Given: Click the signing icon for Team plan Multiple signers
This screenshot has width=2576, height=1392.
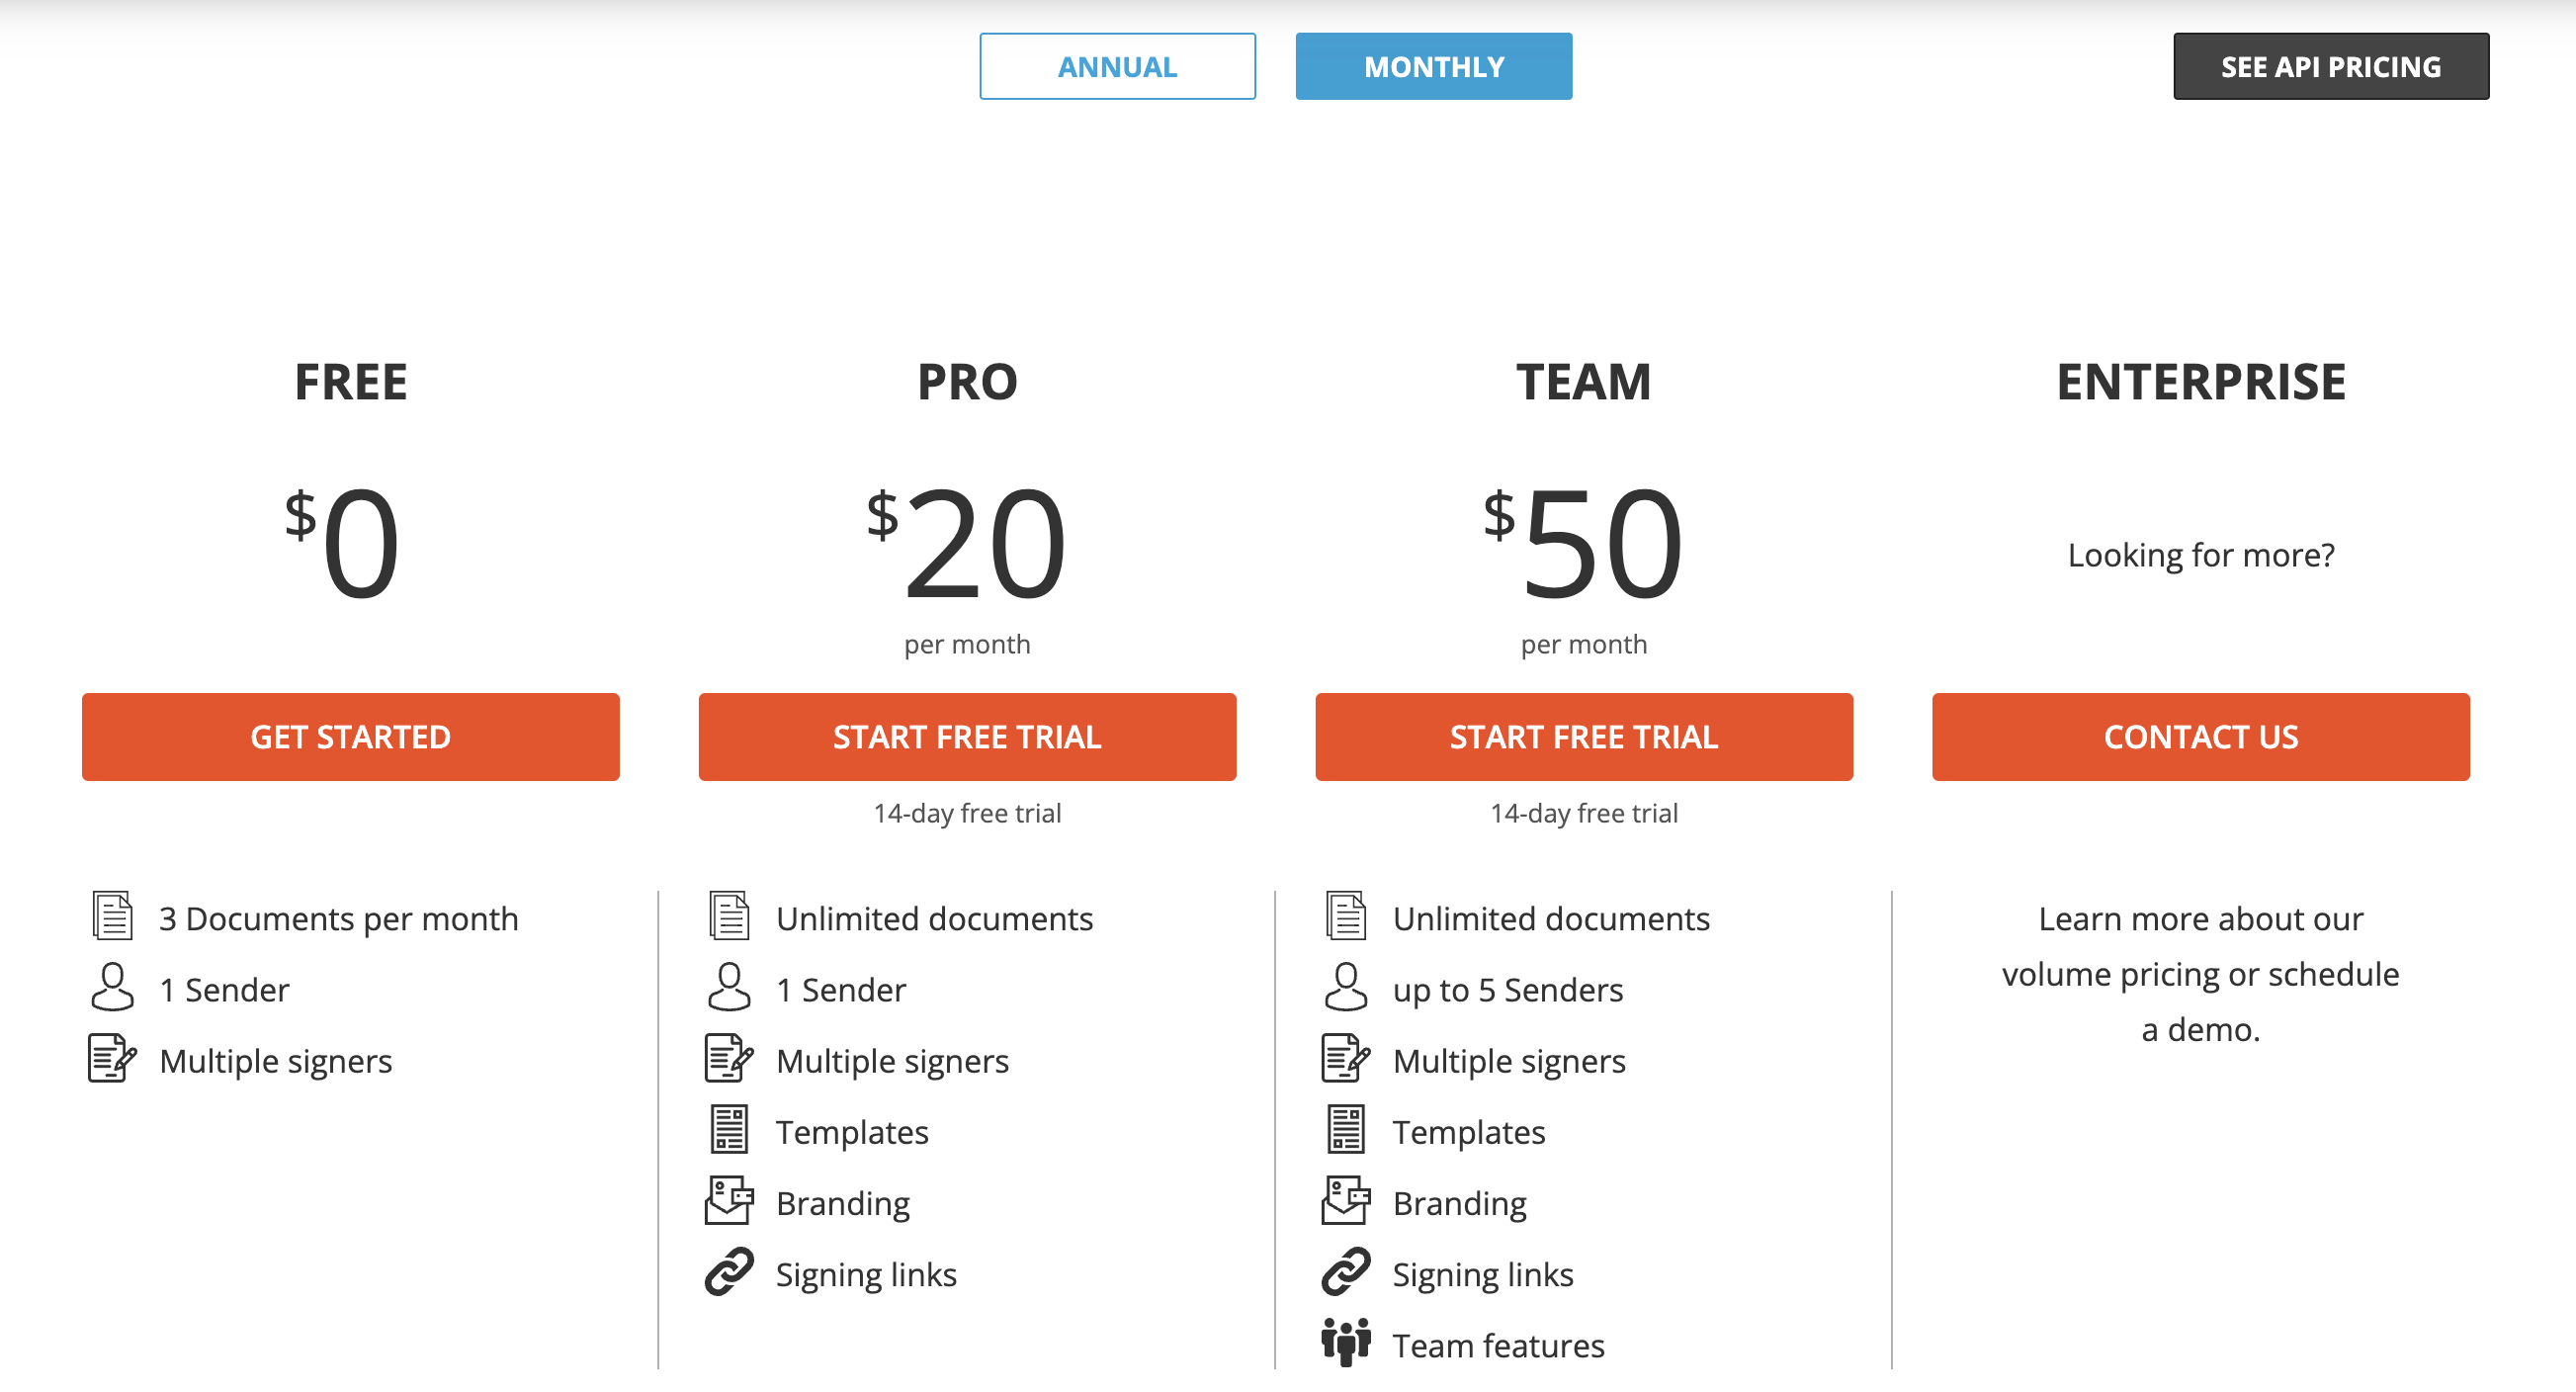Looking at the screenshot, I should point(1346,1058).
